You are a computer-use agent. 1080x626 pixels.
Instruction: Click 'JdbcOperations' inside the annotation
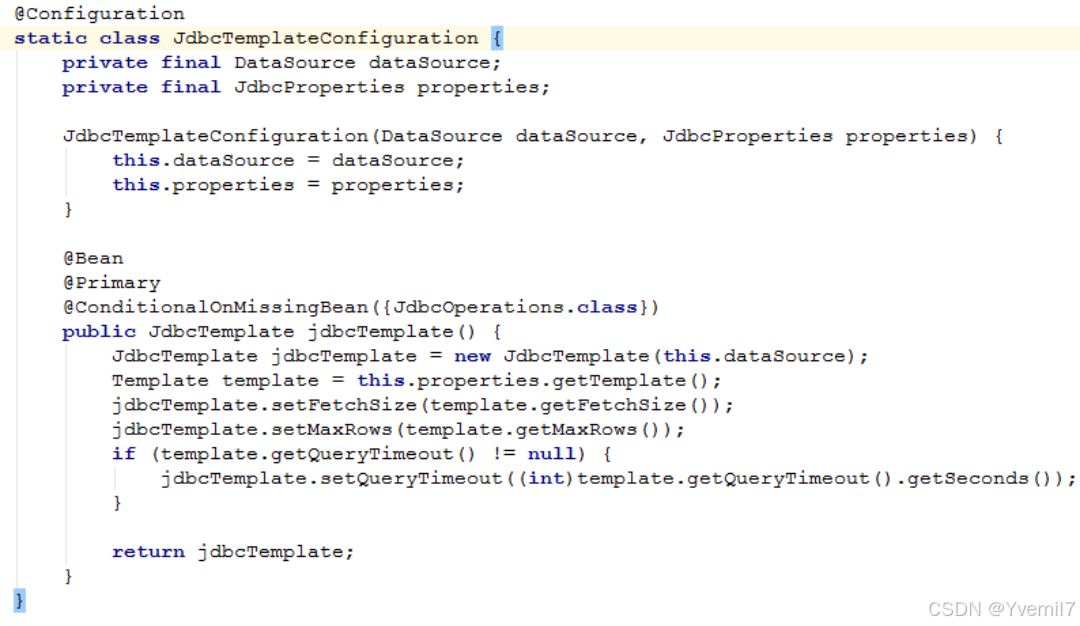(x=479, y=307)
